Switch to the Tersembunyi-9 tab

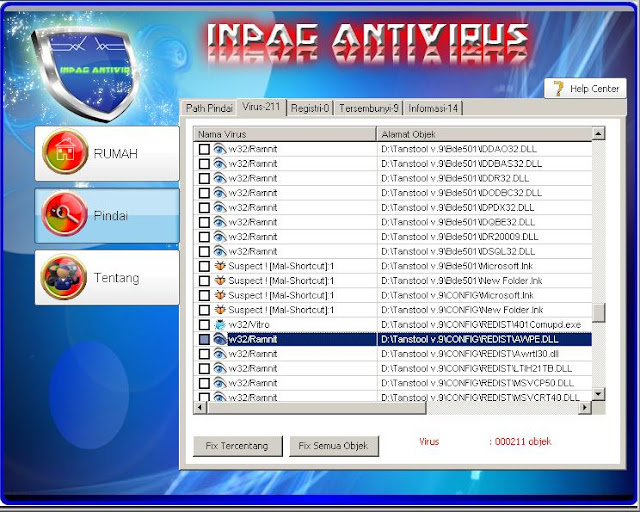pos(369,108)
